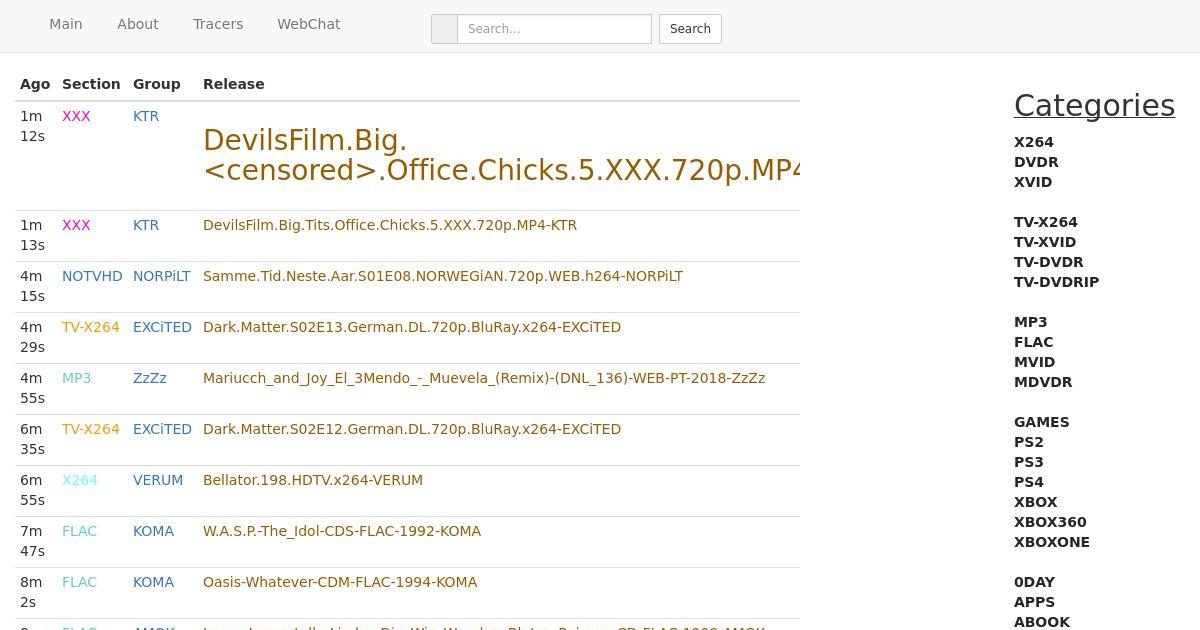Select MP3 section in Mariucch row
Viewport: 1200px width, 630px height.
click(x=76, y=378)
